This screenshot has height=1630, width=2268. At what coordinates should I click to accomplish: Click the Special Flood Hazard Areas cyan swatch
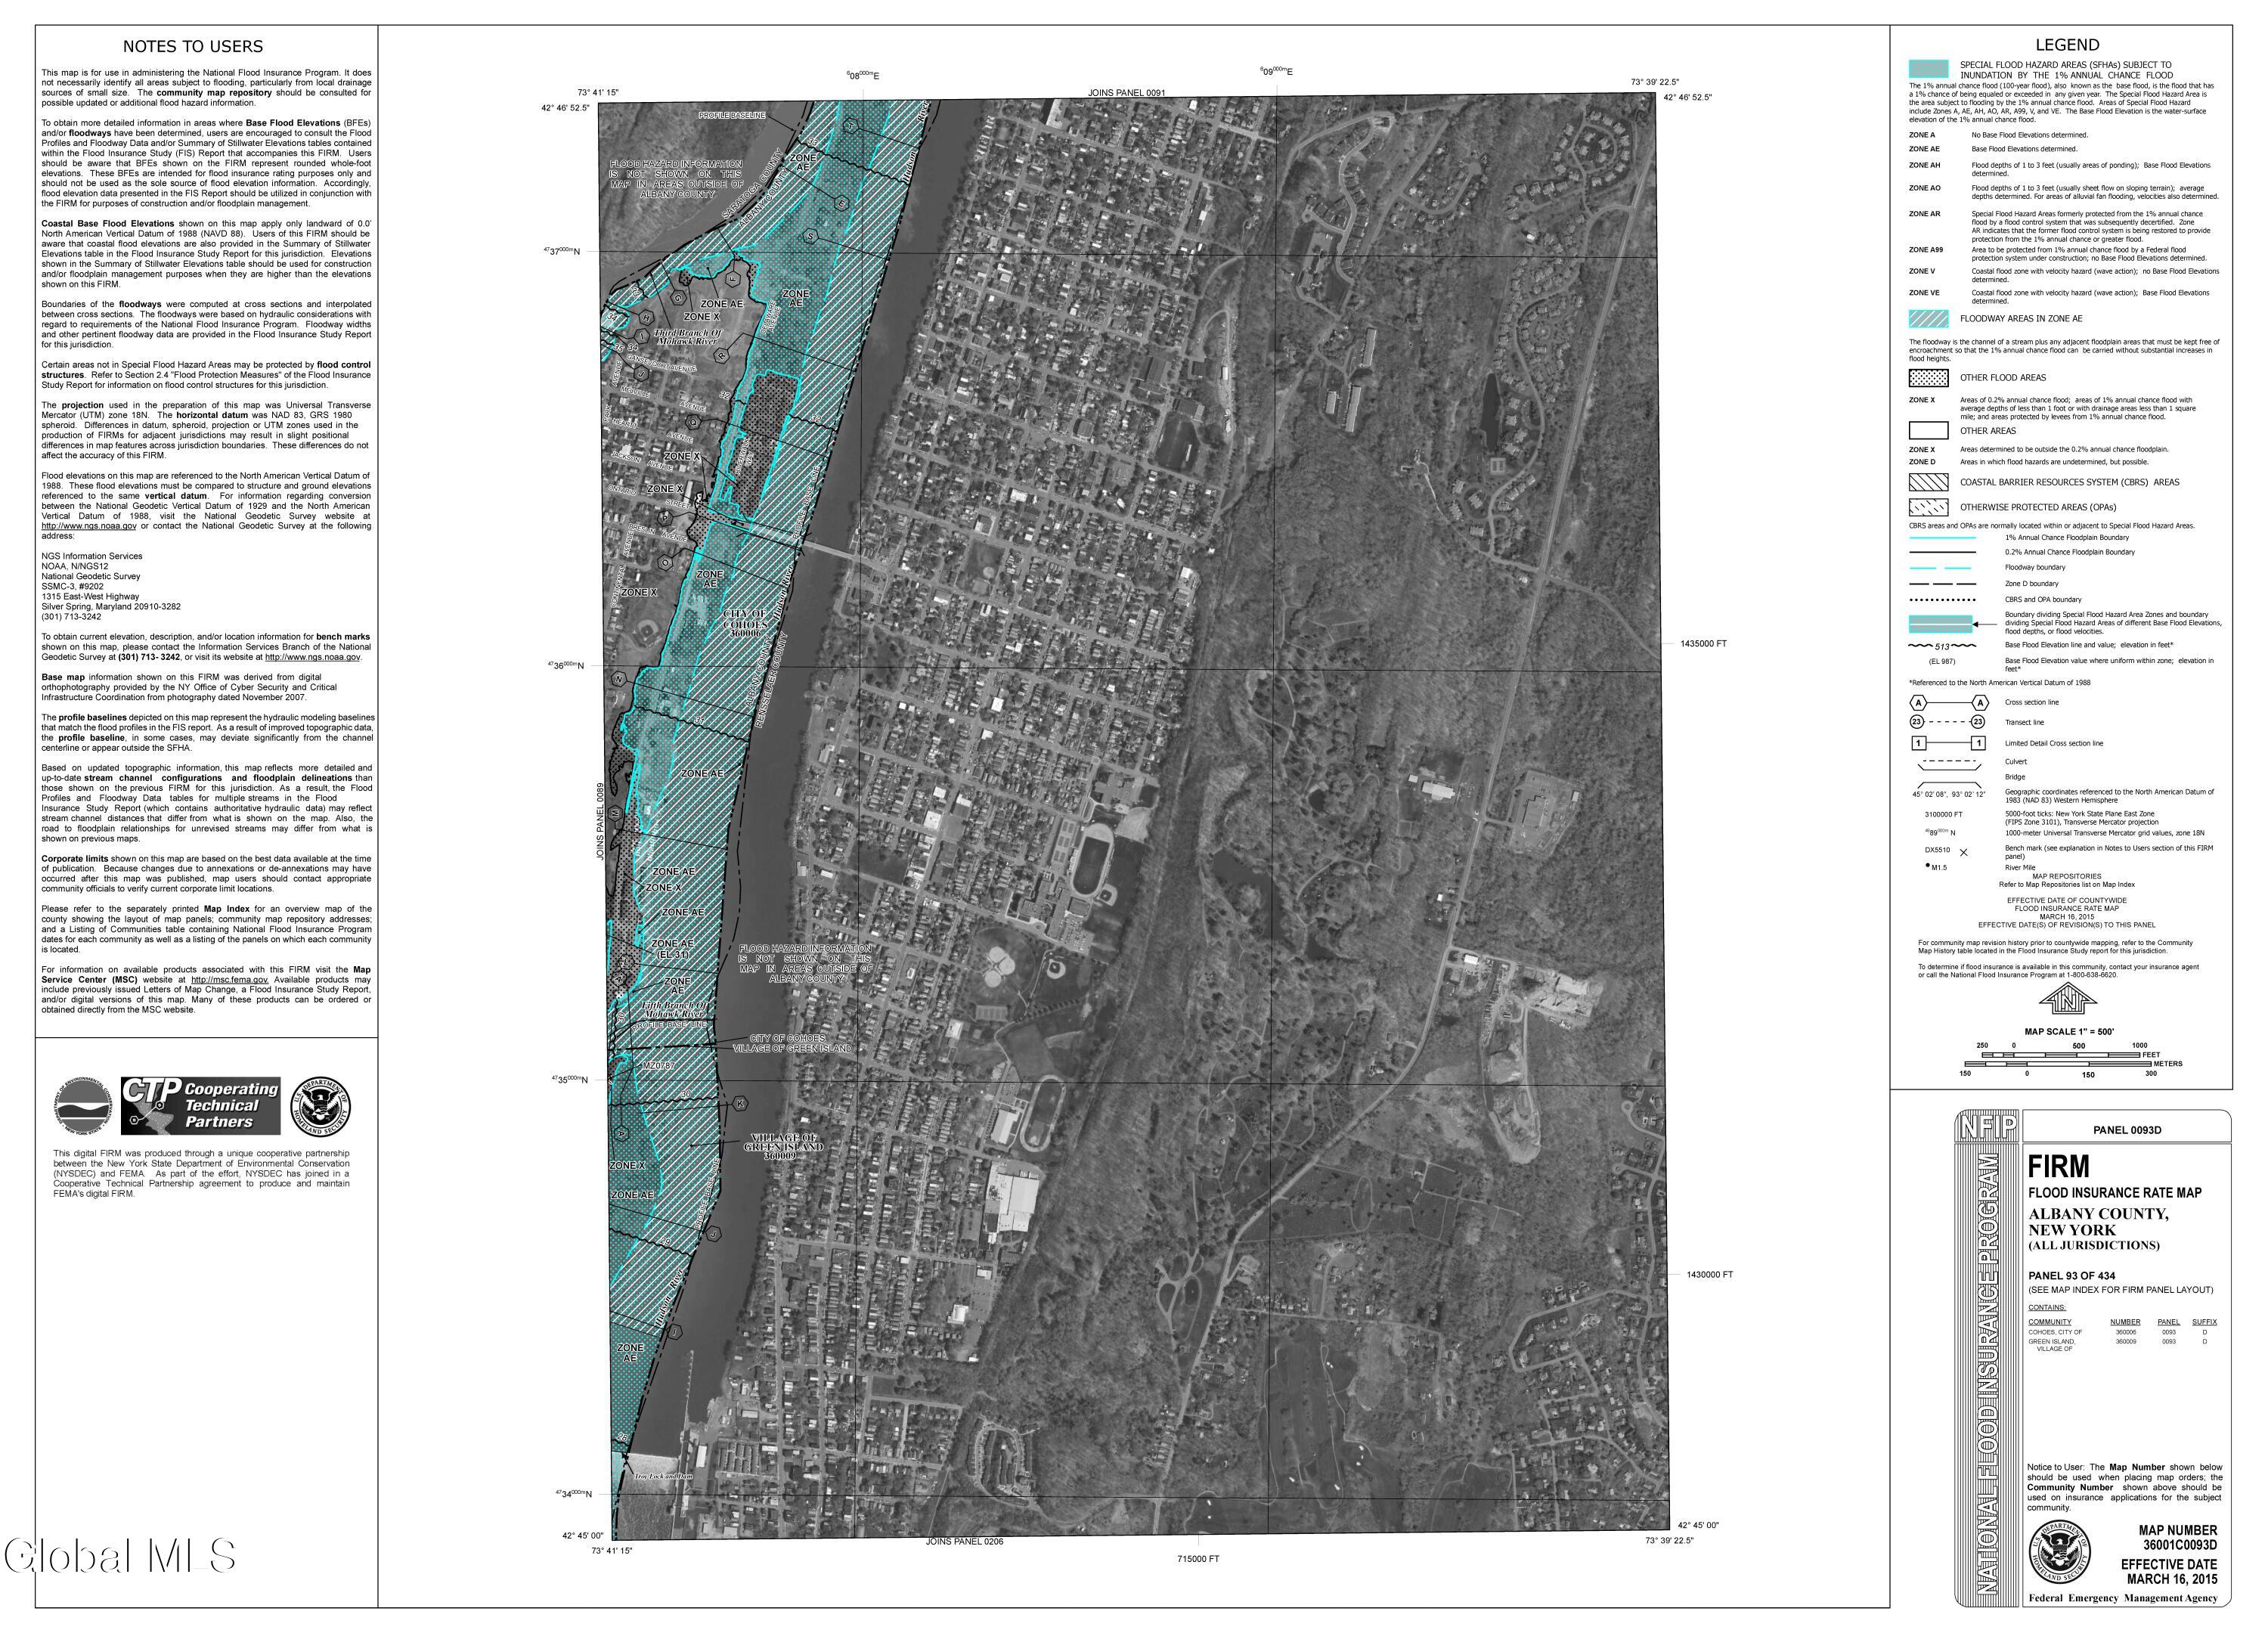1928,69
